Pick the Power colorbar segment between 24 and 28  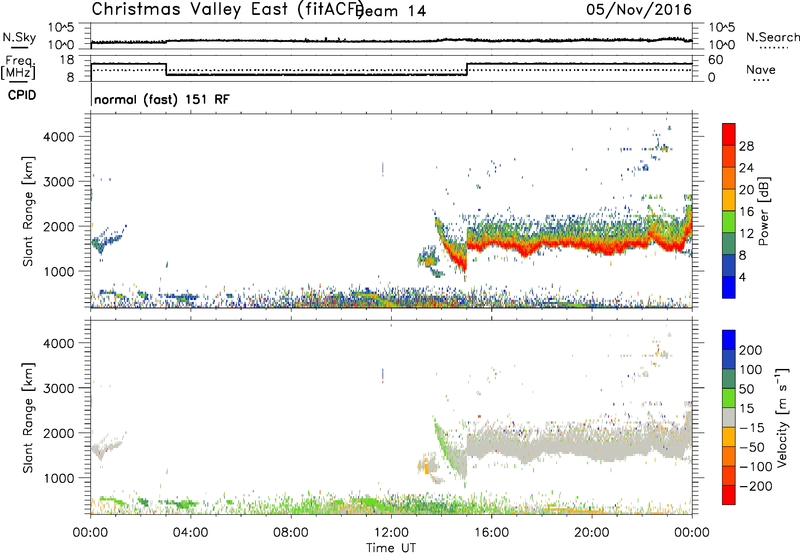click(729, 157)
